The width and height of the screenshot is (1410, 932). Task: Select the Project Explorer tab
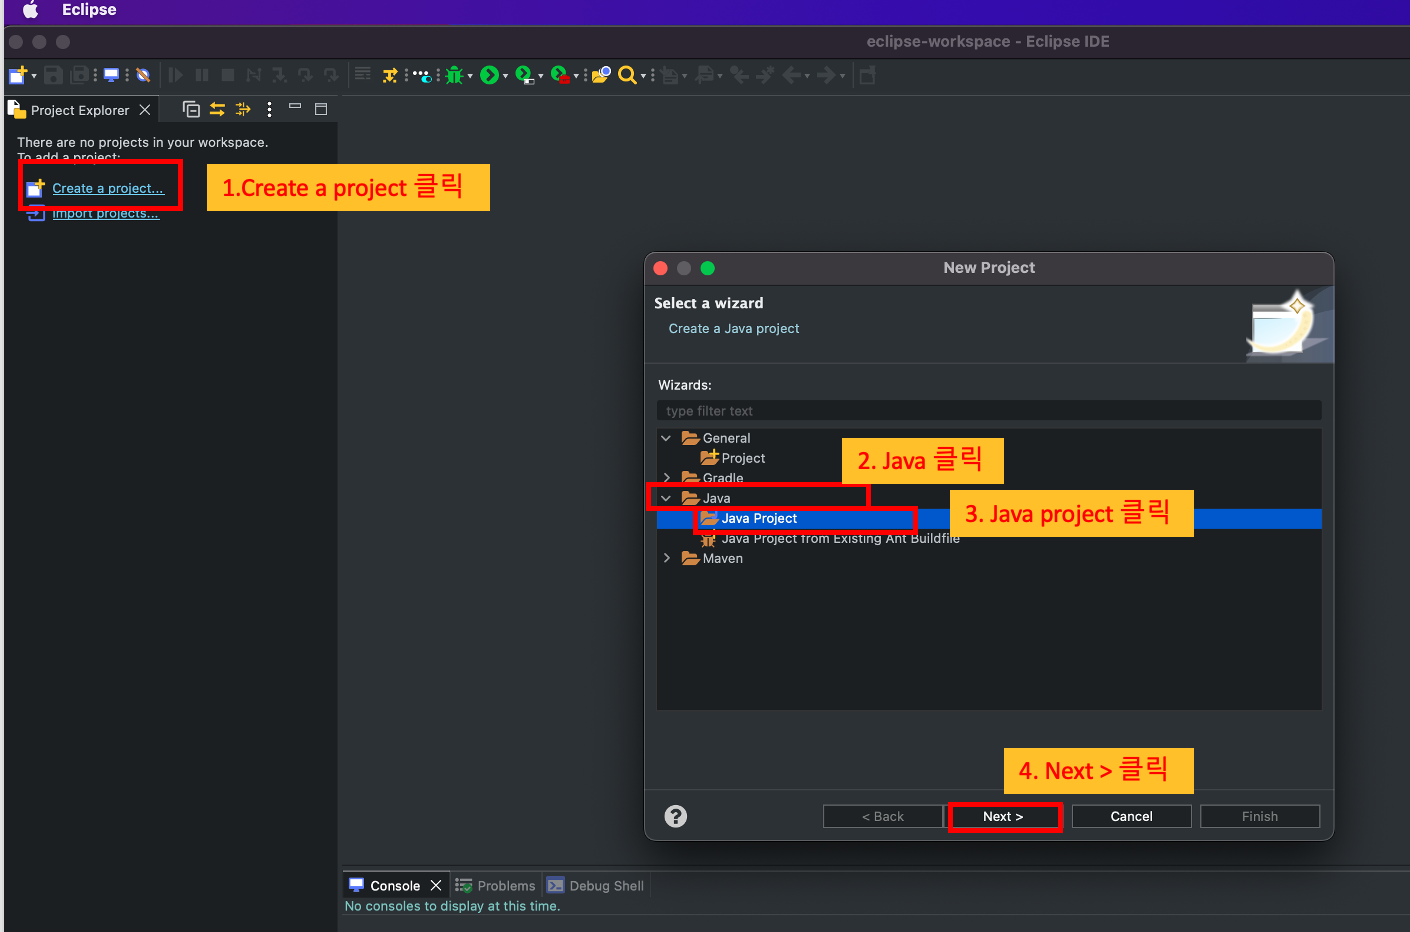tap(80, 110)
